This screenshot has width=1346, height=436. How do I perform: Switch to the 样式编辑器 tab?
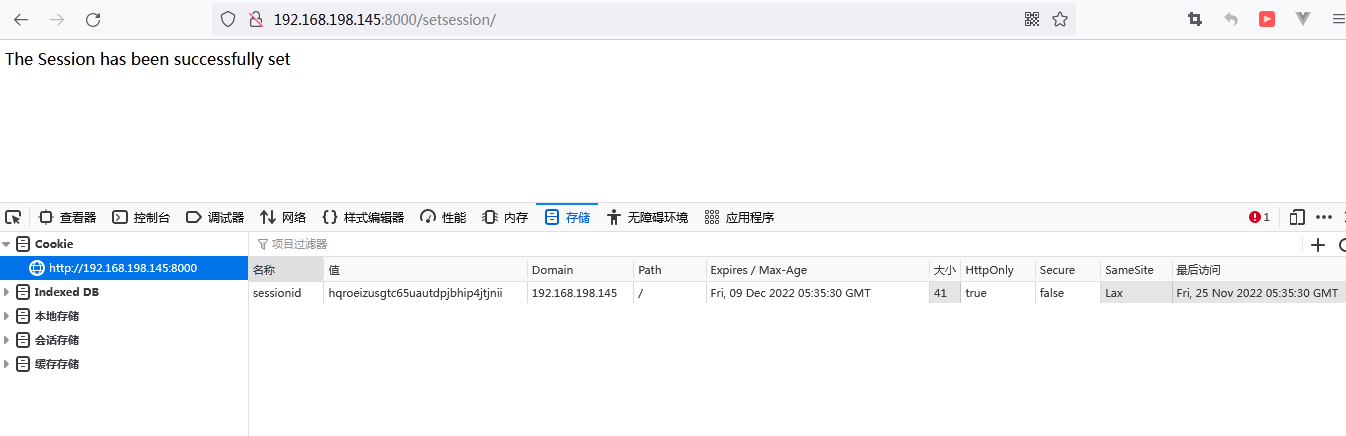(x=363, y=217)
